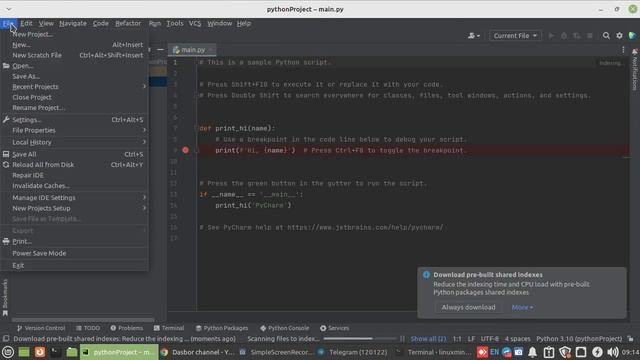Click Always download button in notification
This screenshot has height=360, width=640.
coord(468,307)
